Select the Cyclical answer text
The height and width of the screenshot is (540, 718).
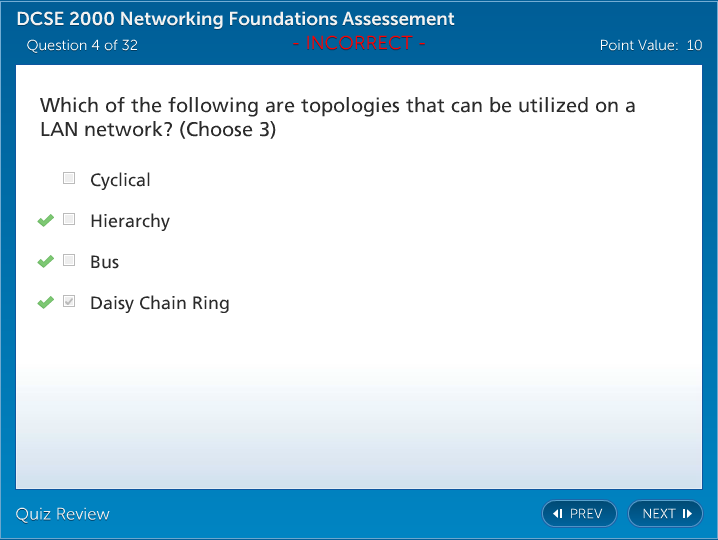pos(120,180)
